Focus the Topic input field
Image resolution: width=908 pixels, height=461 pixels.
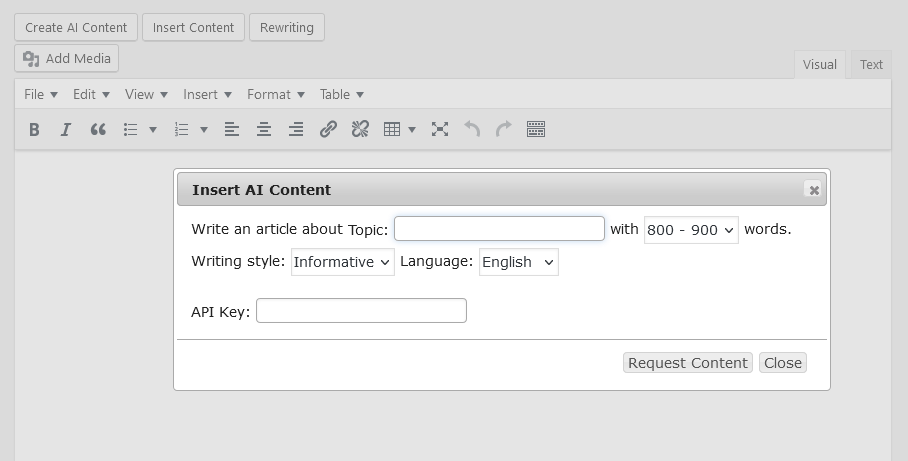[x=499, y=229]
